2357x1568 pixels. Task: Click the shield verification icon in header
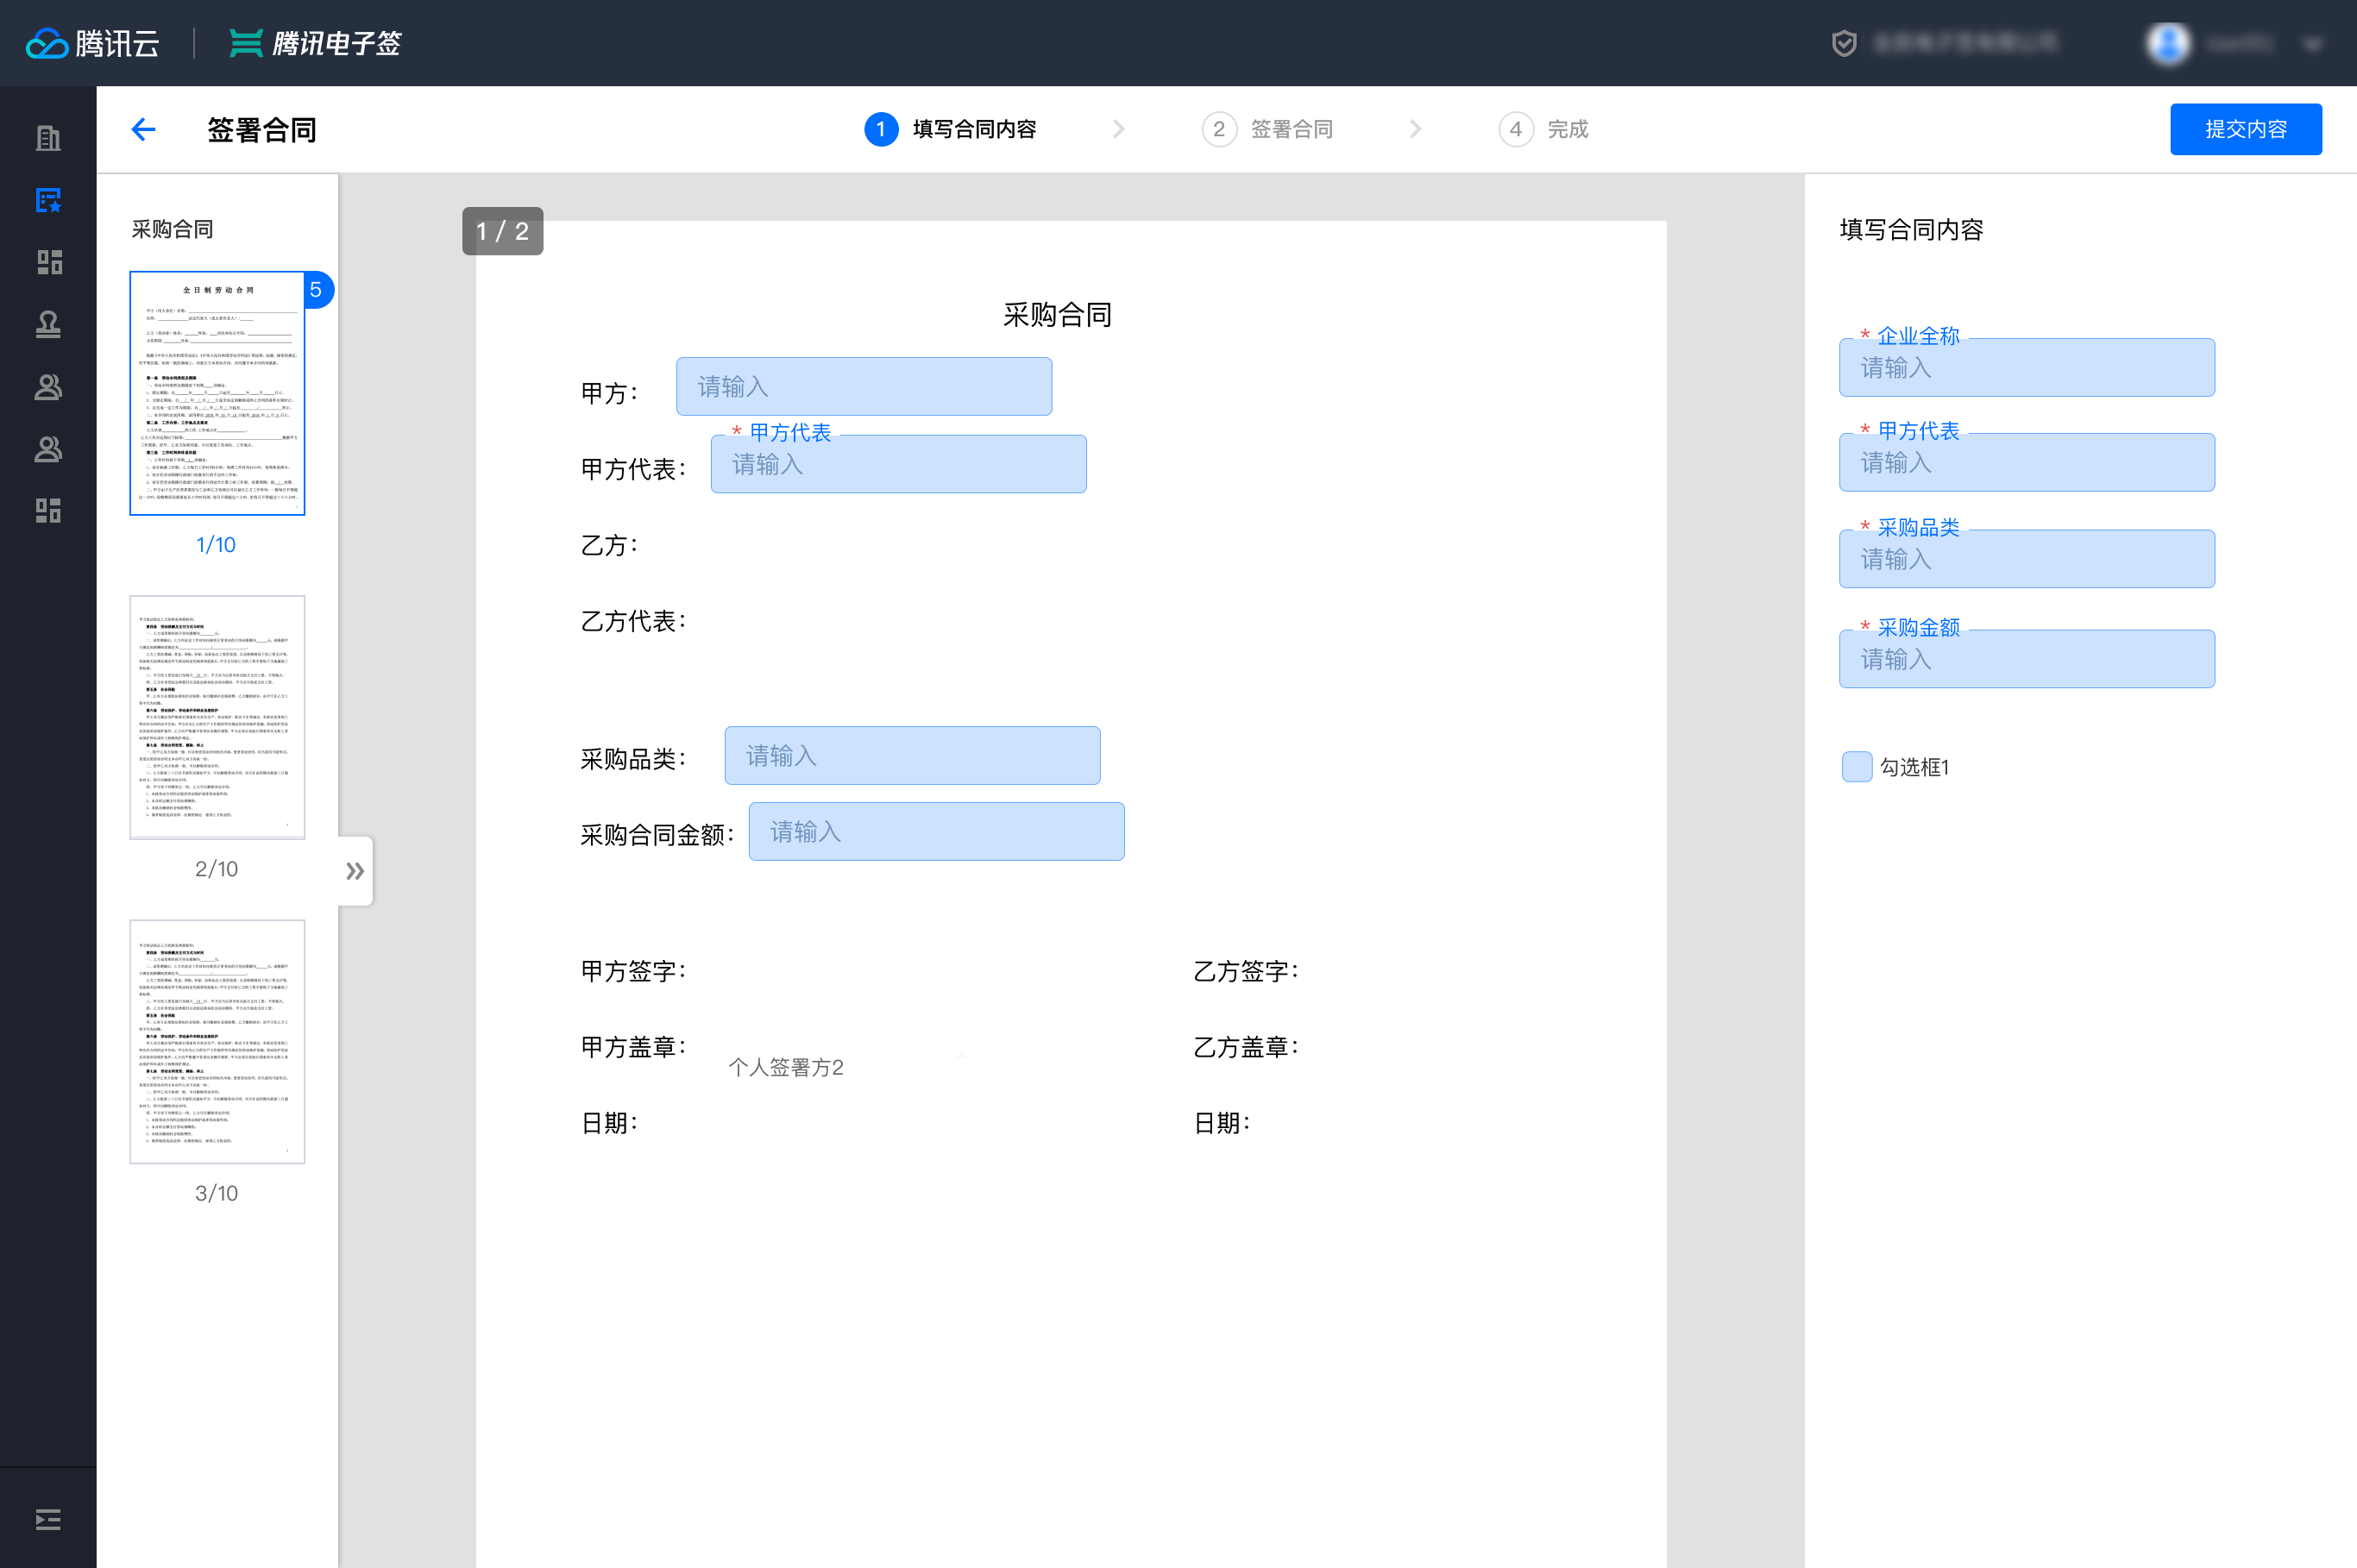click(x=1844, y=43)
